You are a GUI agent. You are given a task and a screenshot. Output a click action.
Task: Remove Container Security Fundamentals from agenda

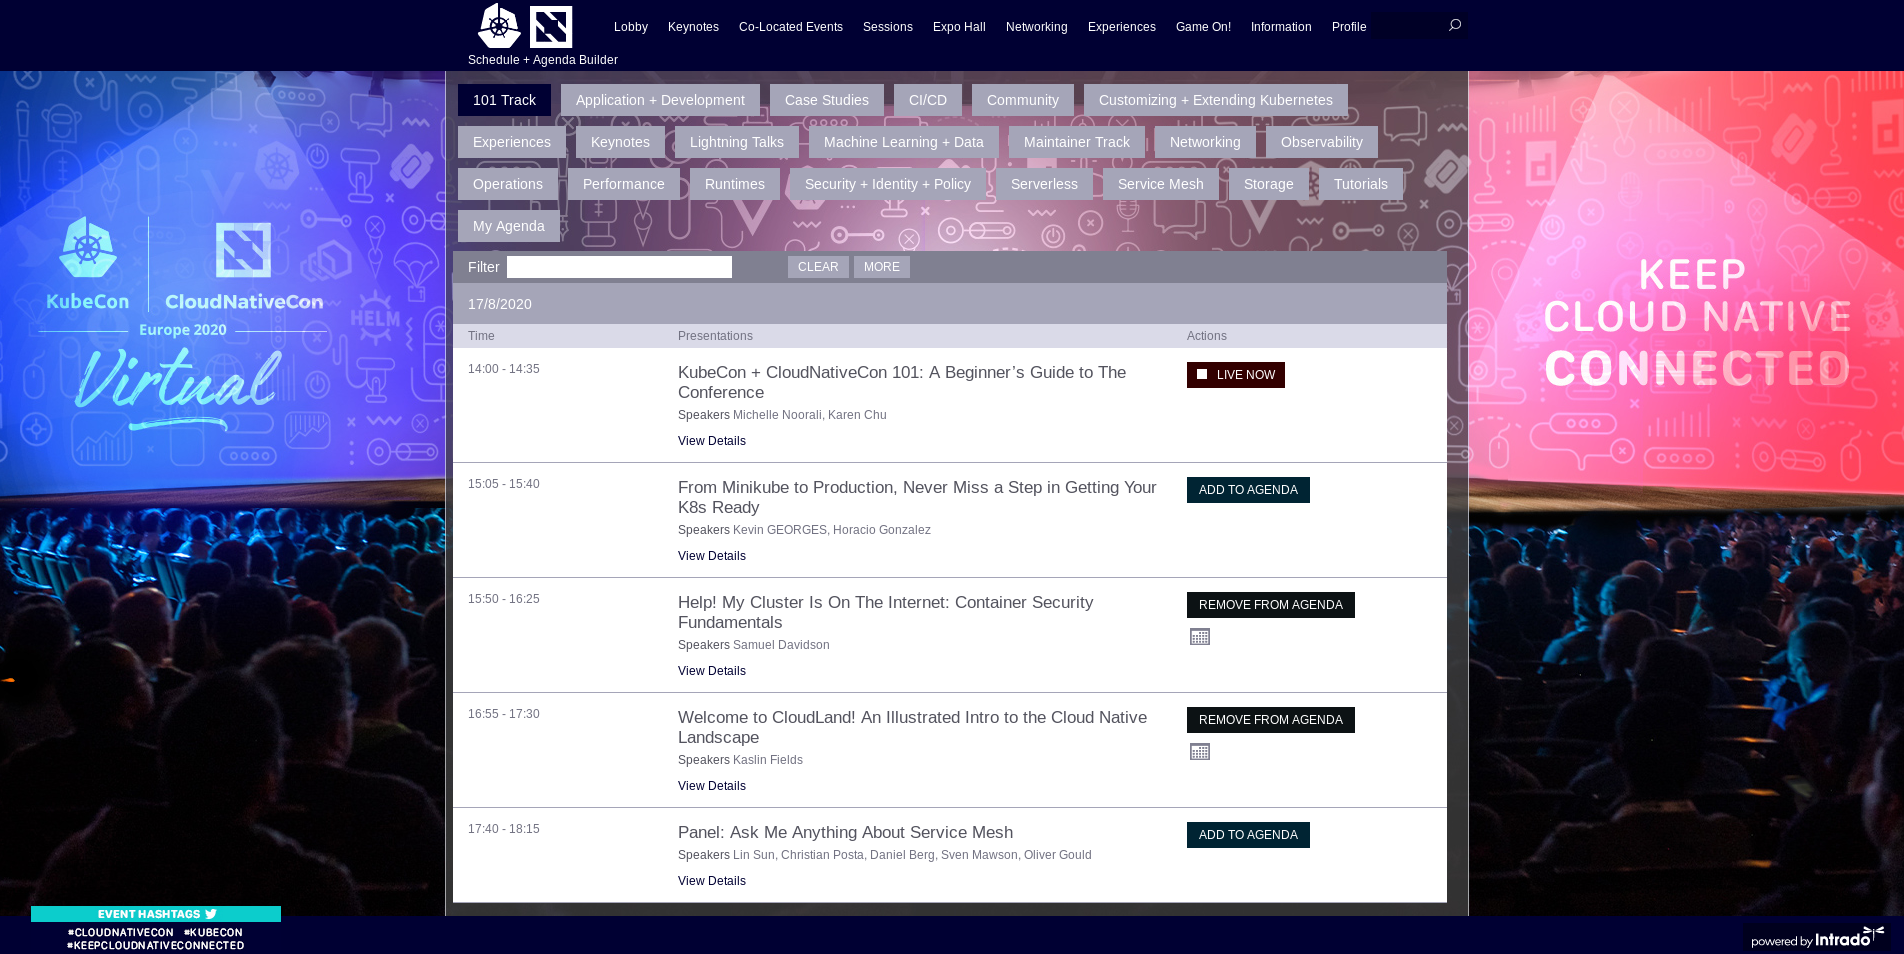(1271, 605)
